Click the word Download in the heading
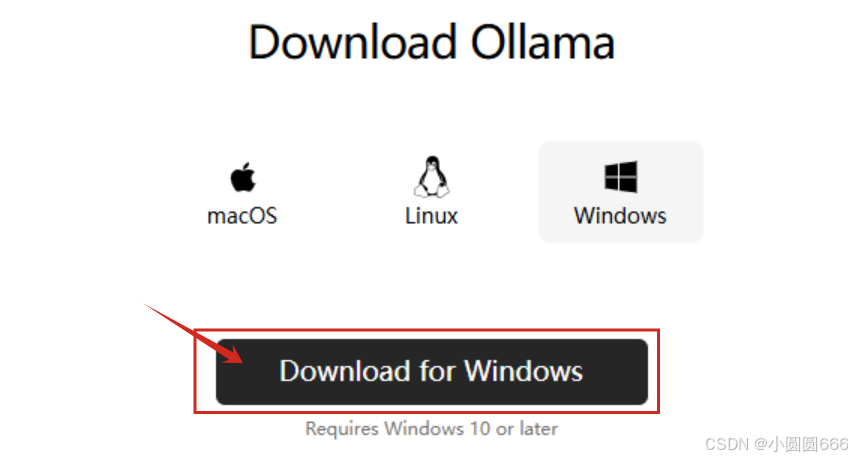Image resolution: width=852 pixels, height=459 pixels. coord(352,42)
